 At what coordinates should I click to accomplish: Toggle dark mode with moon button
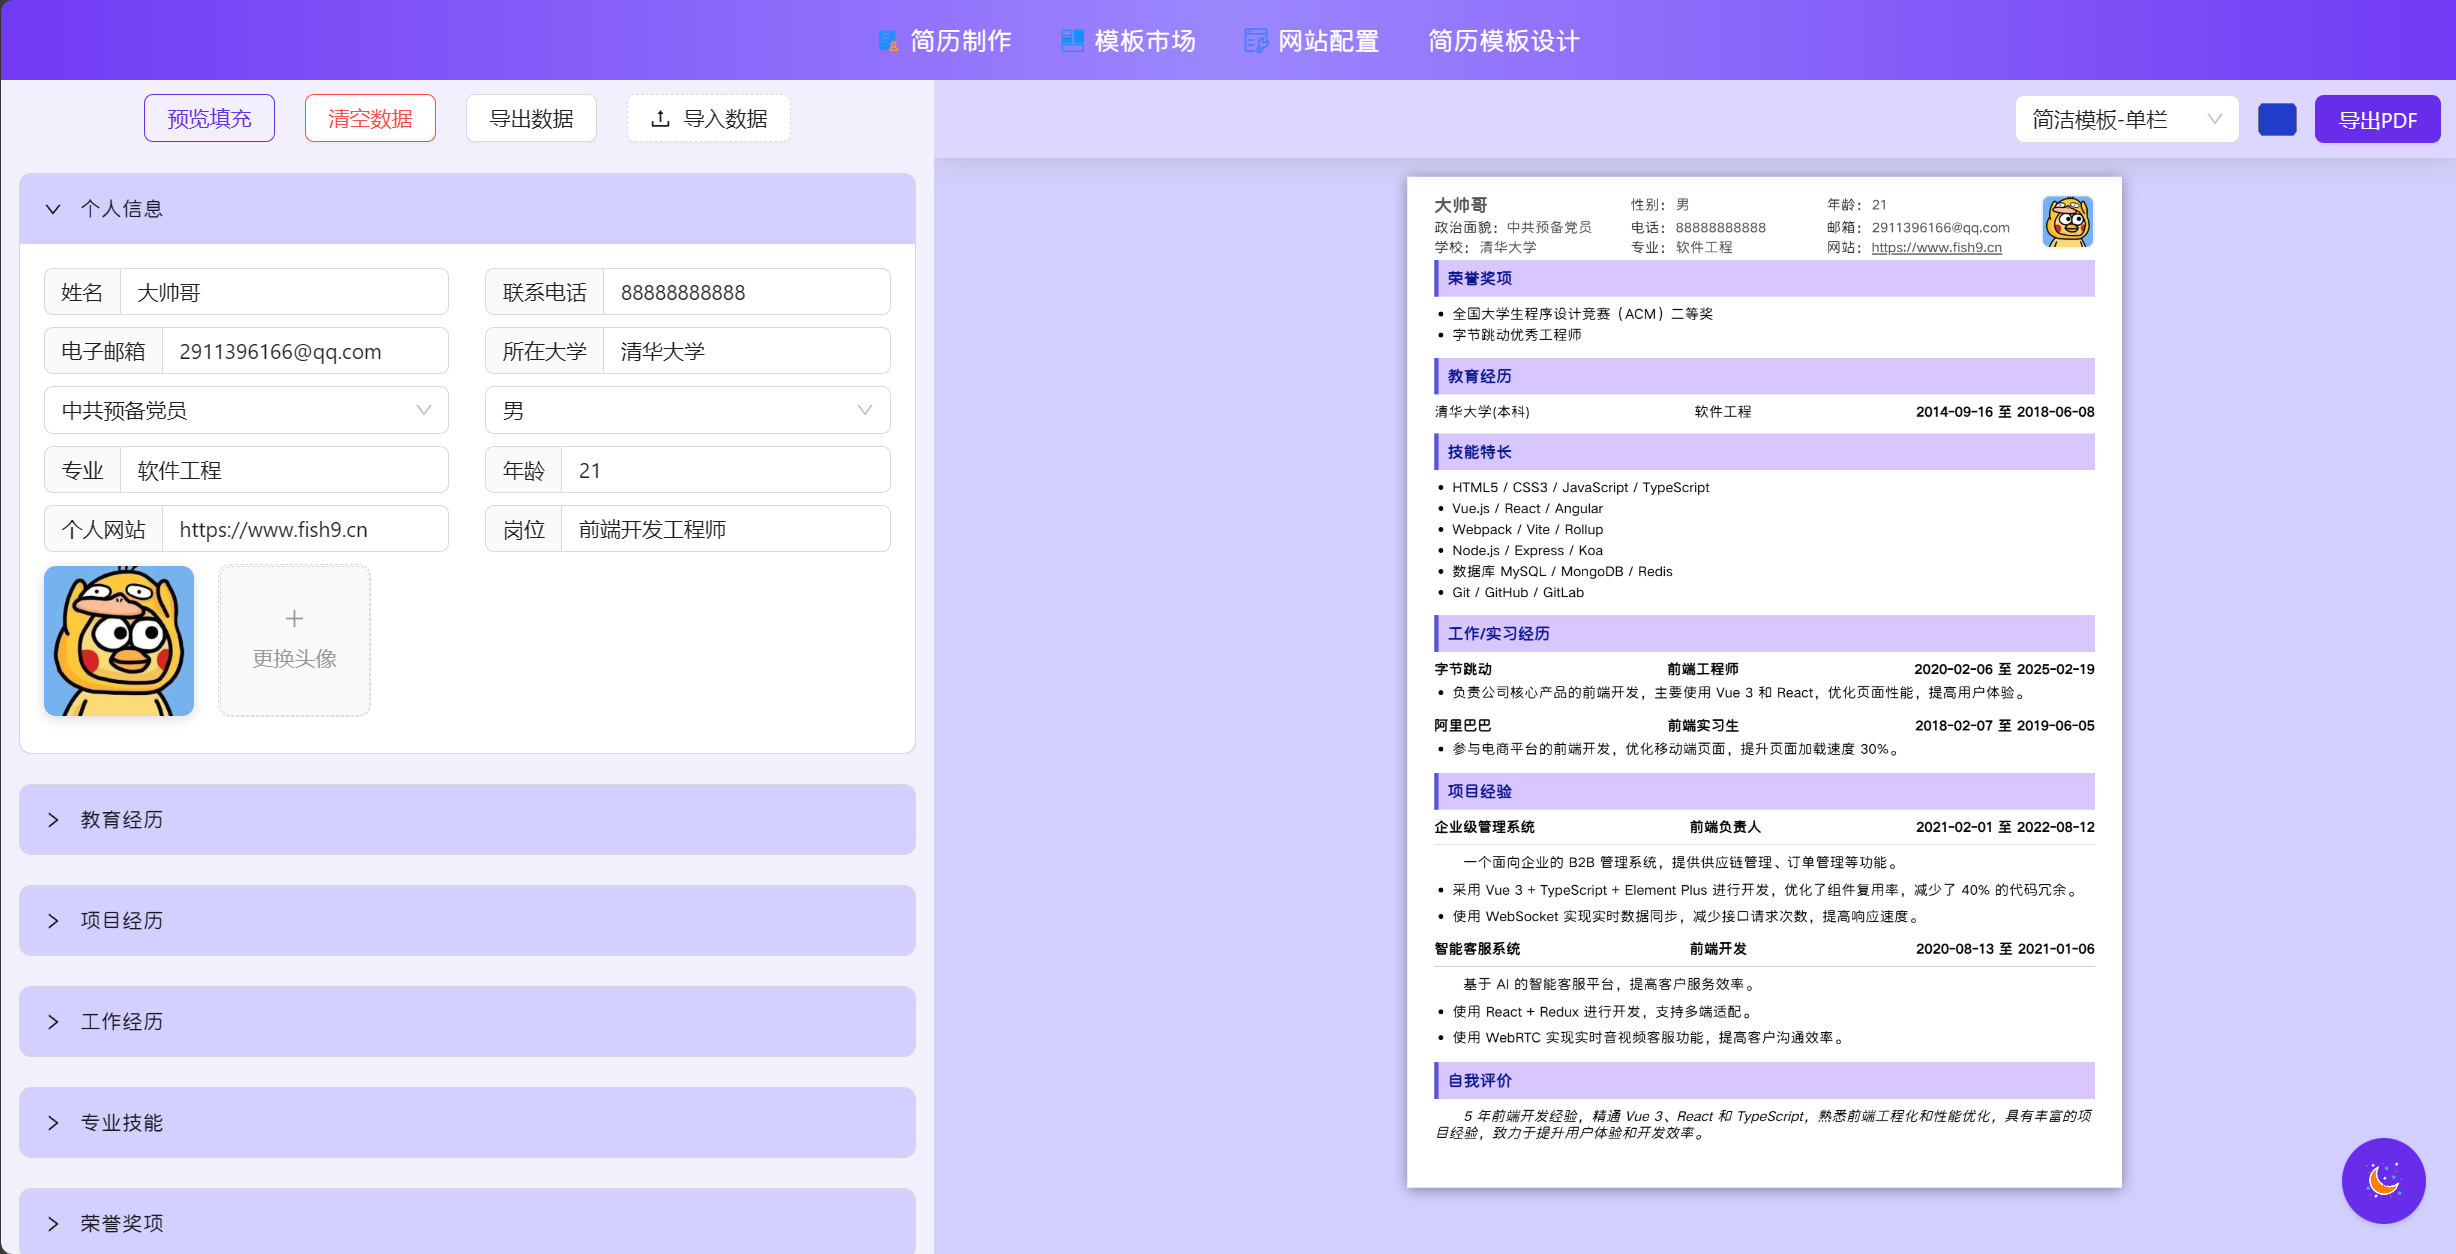(2383, 1180)
